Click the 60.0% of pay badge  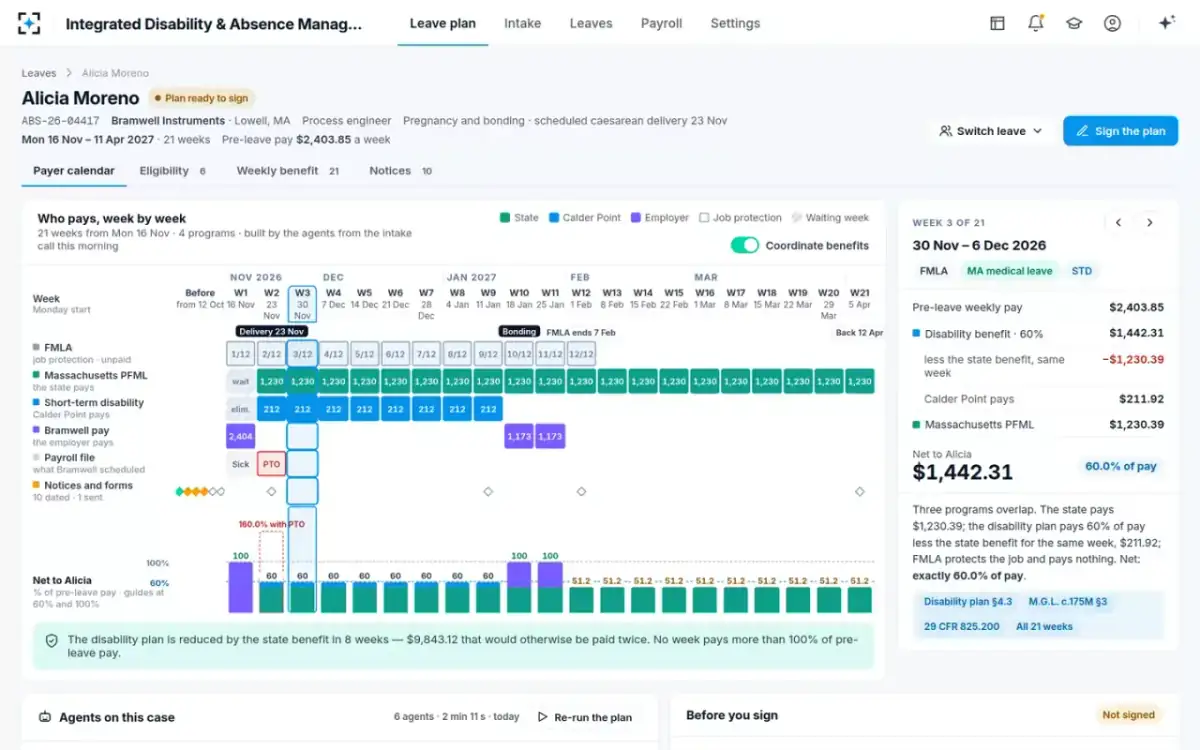pos(1120,466)
